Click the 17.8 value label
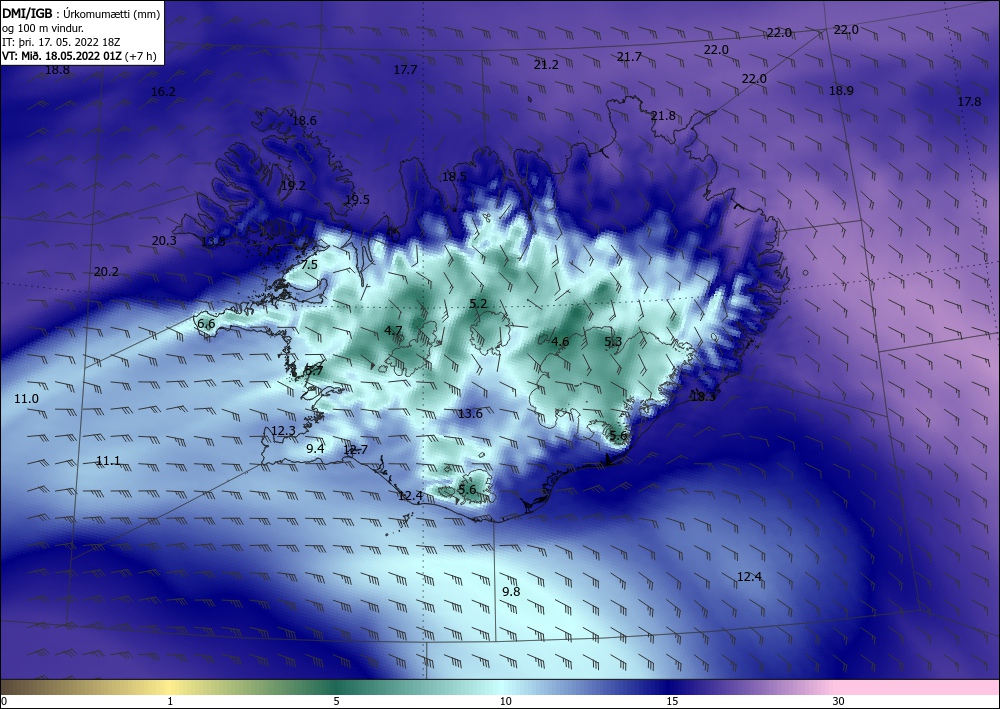The image size is (1000, 709). click(x=969, y=101)
